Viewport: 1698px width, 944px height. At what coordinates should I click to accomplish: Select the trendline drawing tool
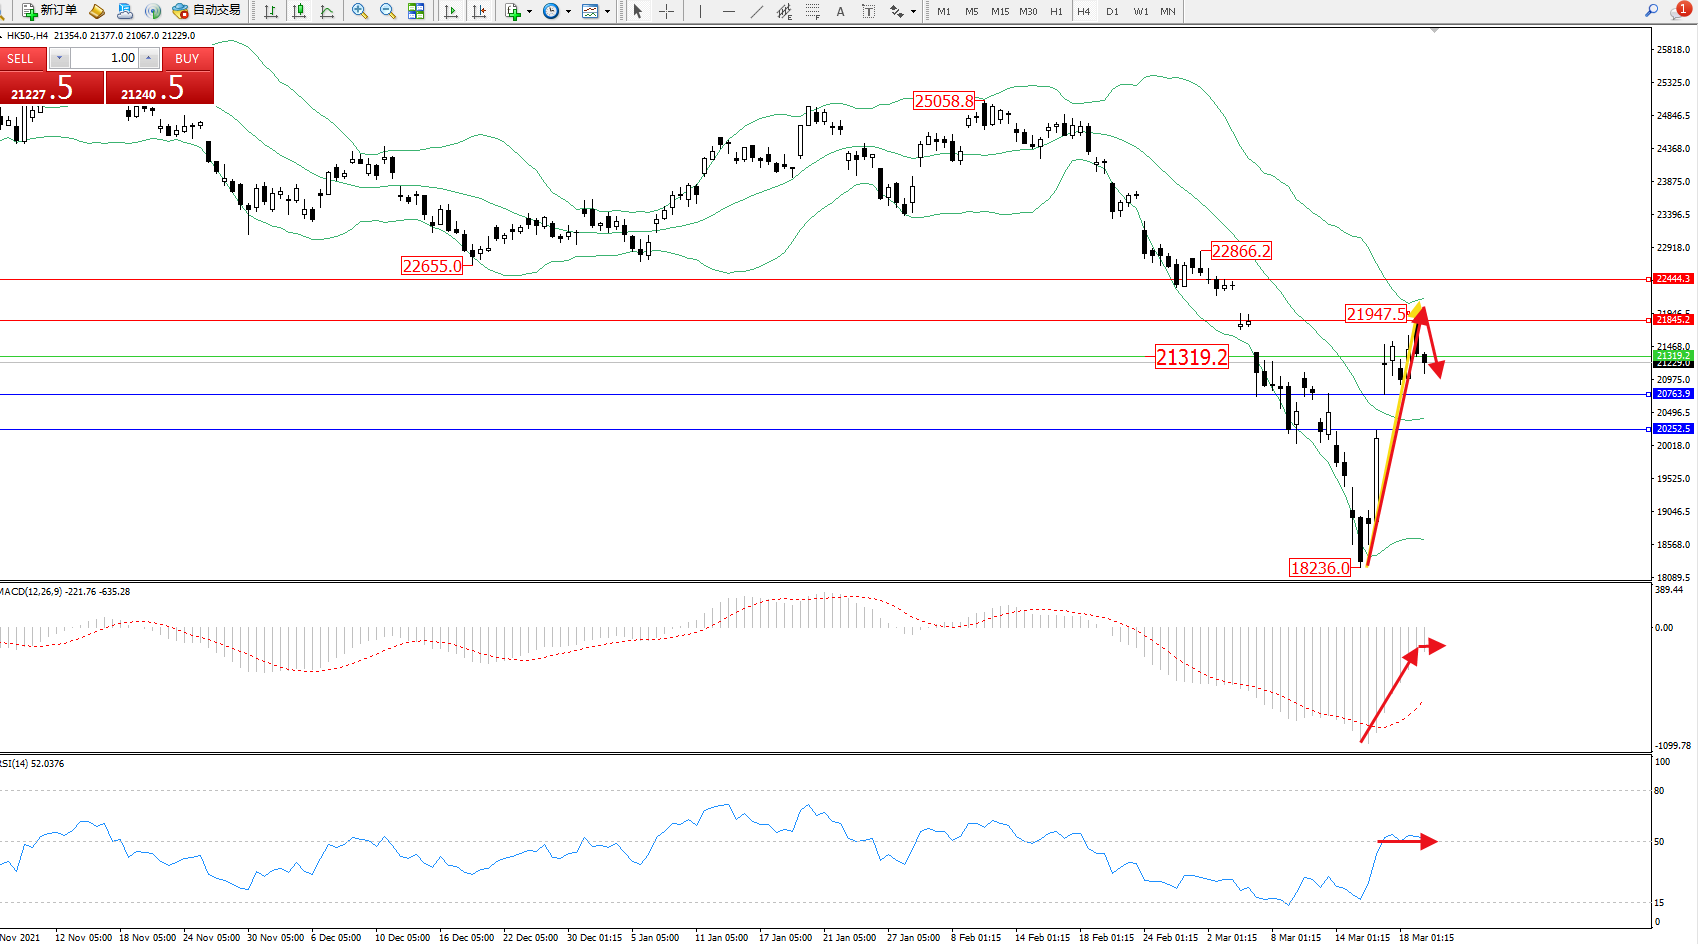757,11
